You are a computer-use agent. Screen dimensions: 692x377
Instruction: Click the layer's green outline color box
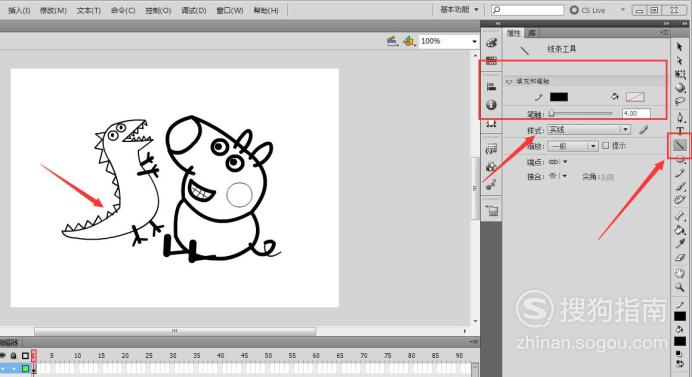click(x=25, y=368)
